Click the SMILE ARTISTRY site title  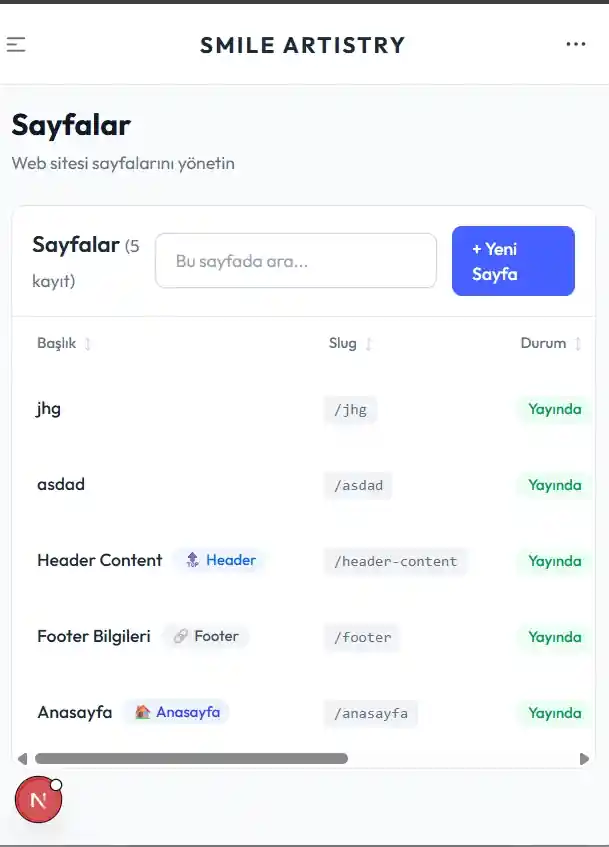click(x=303, y=45)
